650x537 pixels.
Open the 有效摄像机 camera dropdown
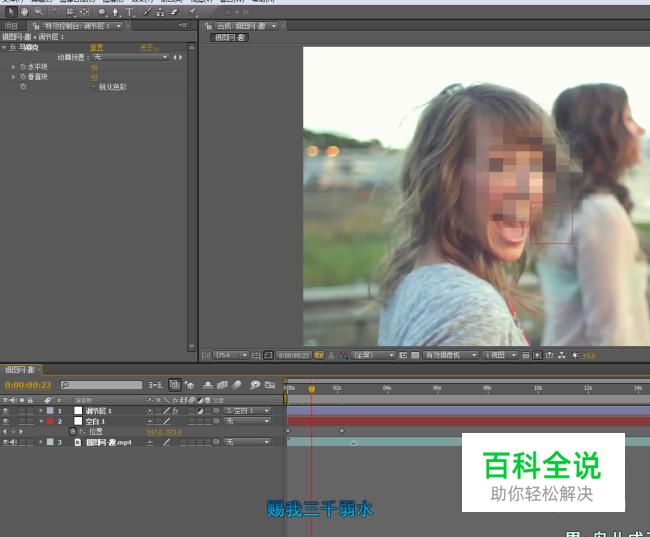(x=450, y=355)
